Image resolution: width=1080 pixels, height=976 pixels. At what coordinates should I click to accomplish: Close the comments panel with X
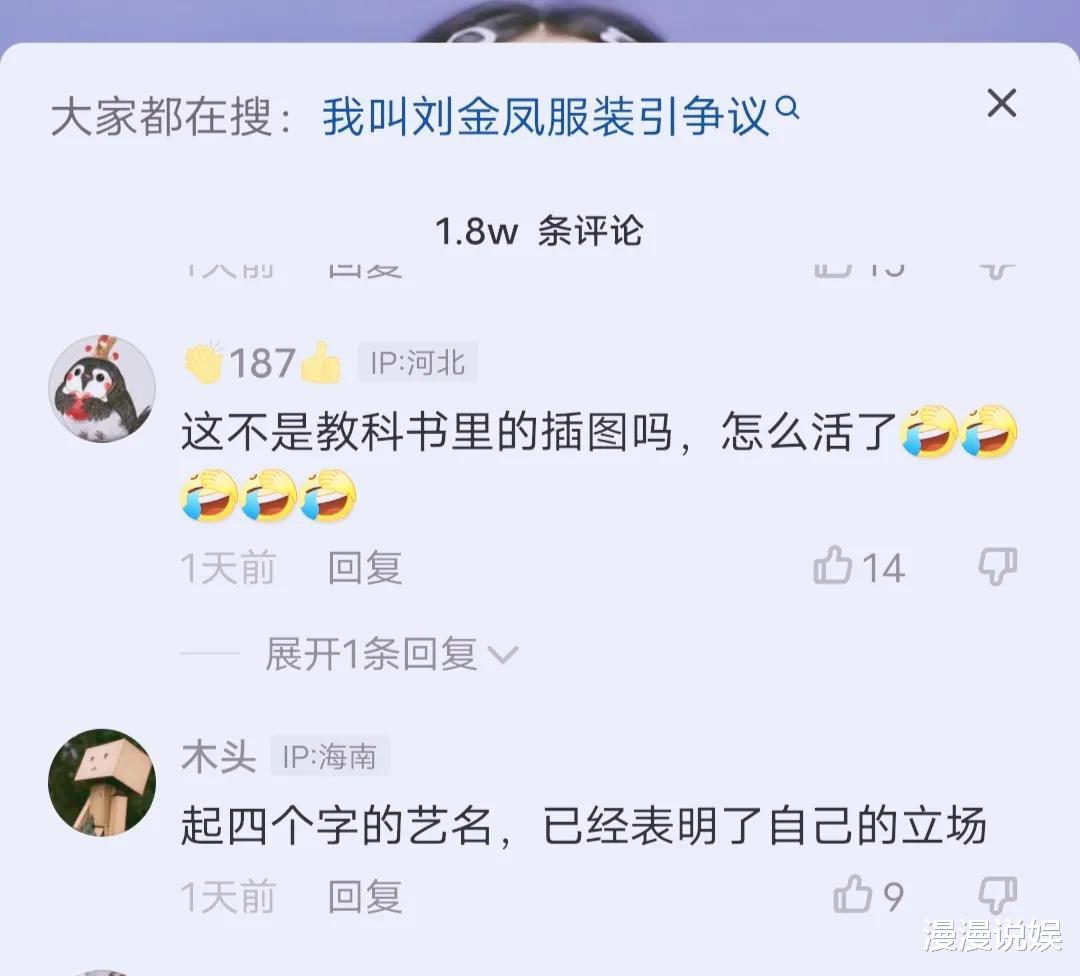(x=1001, y=103)
